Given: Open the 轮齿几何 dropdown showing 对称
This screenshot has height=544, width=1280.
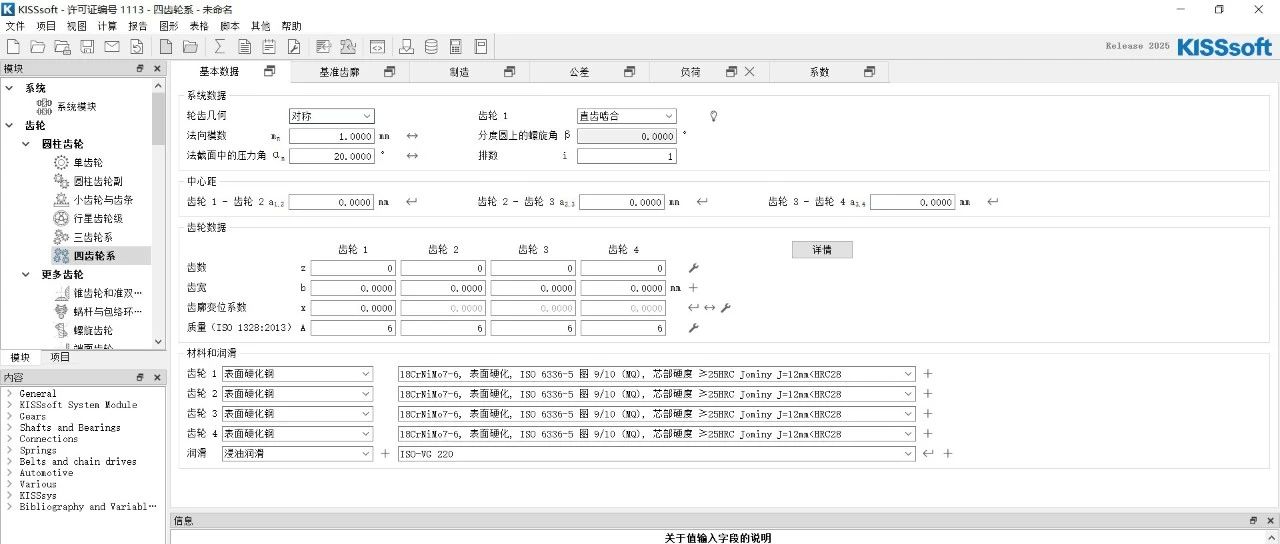Looking at the screenshot, I should pyautogui.click(x=331, y=116).
